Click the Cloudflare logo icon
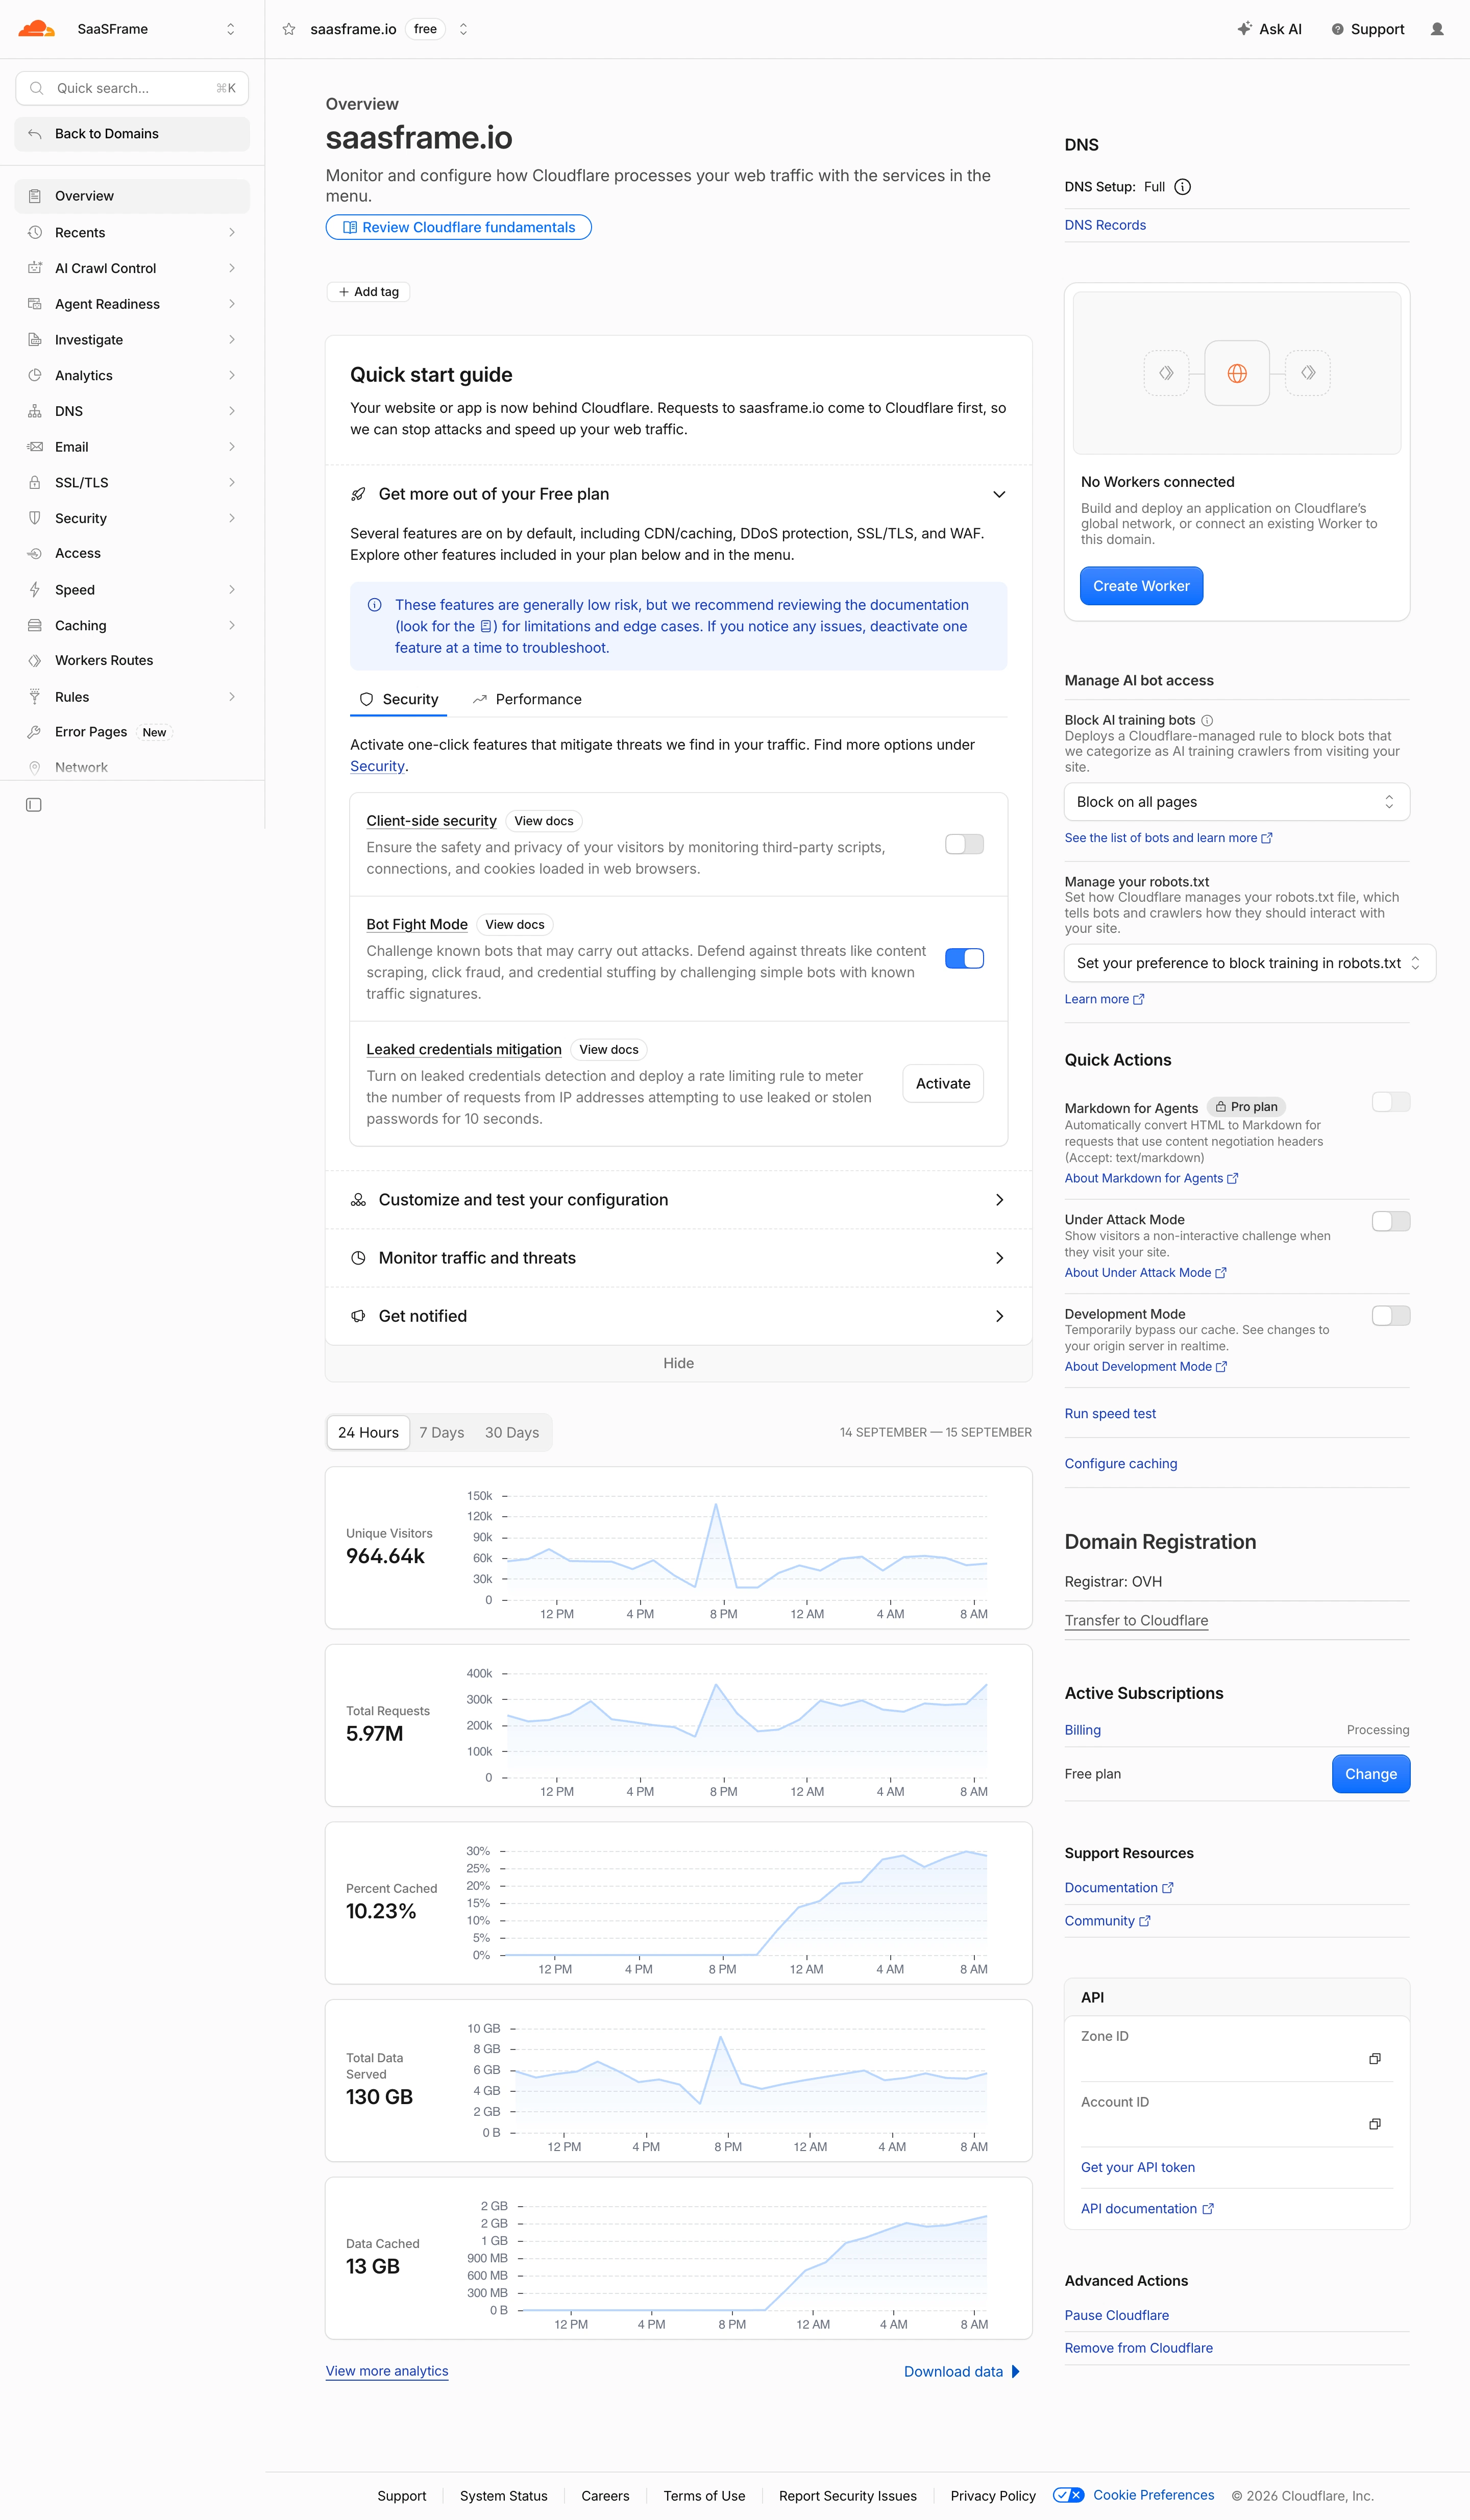 pos(36,28)
